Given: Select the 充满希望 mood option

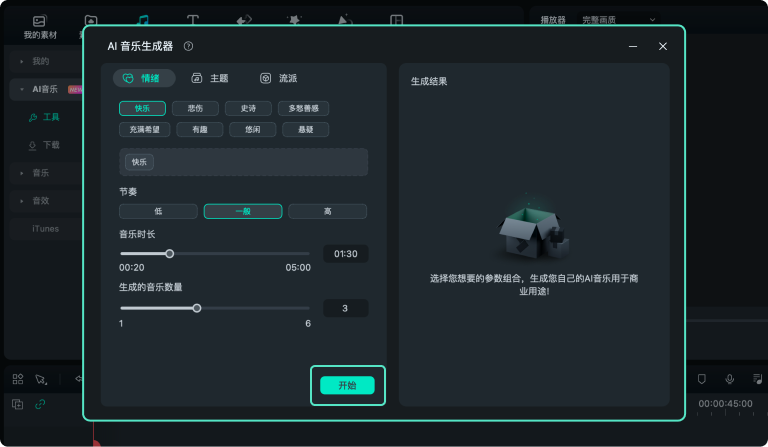Looking at the screenshot, I should coord(144,129).
